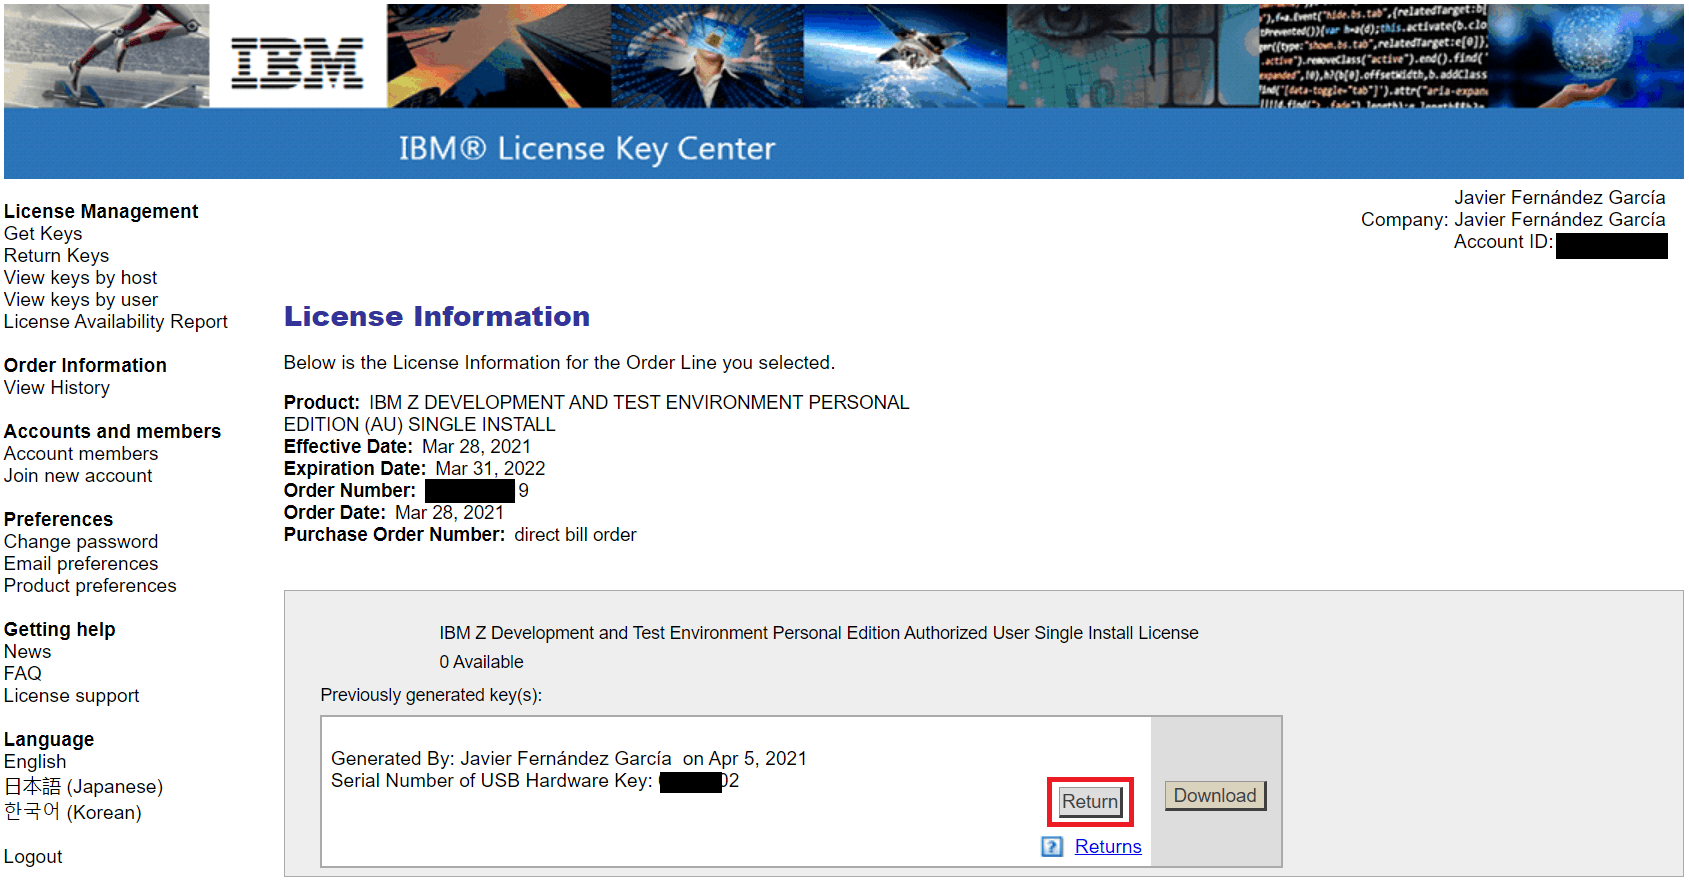This screenshot has width=1689, height=886.
Task: Click Join new account link
Action: [x=78, y=476]
